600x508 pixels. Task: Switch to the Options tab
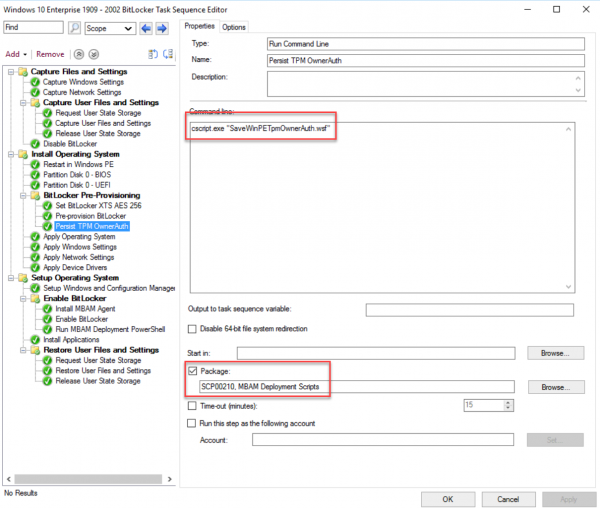[234, 27]
